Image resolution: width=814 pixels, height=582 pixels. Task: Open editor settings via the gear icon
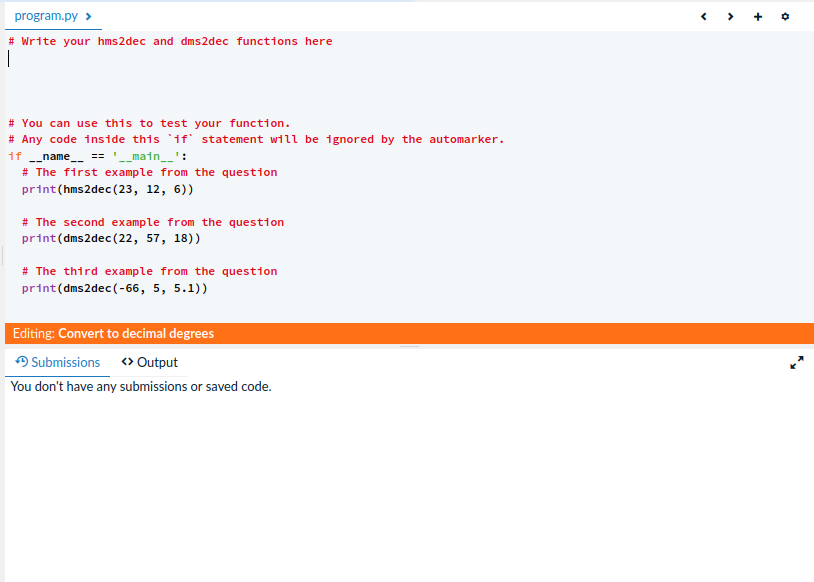(x=785, y=17)
